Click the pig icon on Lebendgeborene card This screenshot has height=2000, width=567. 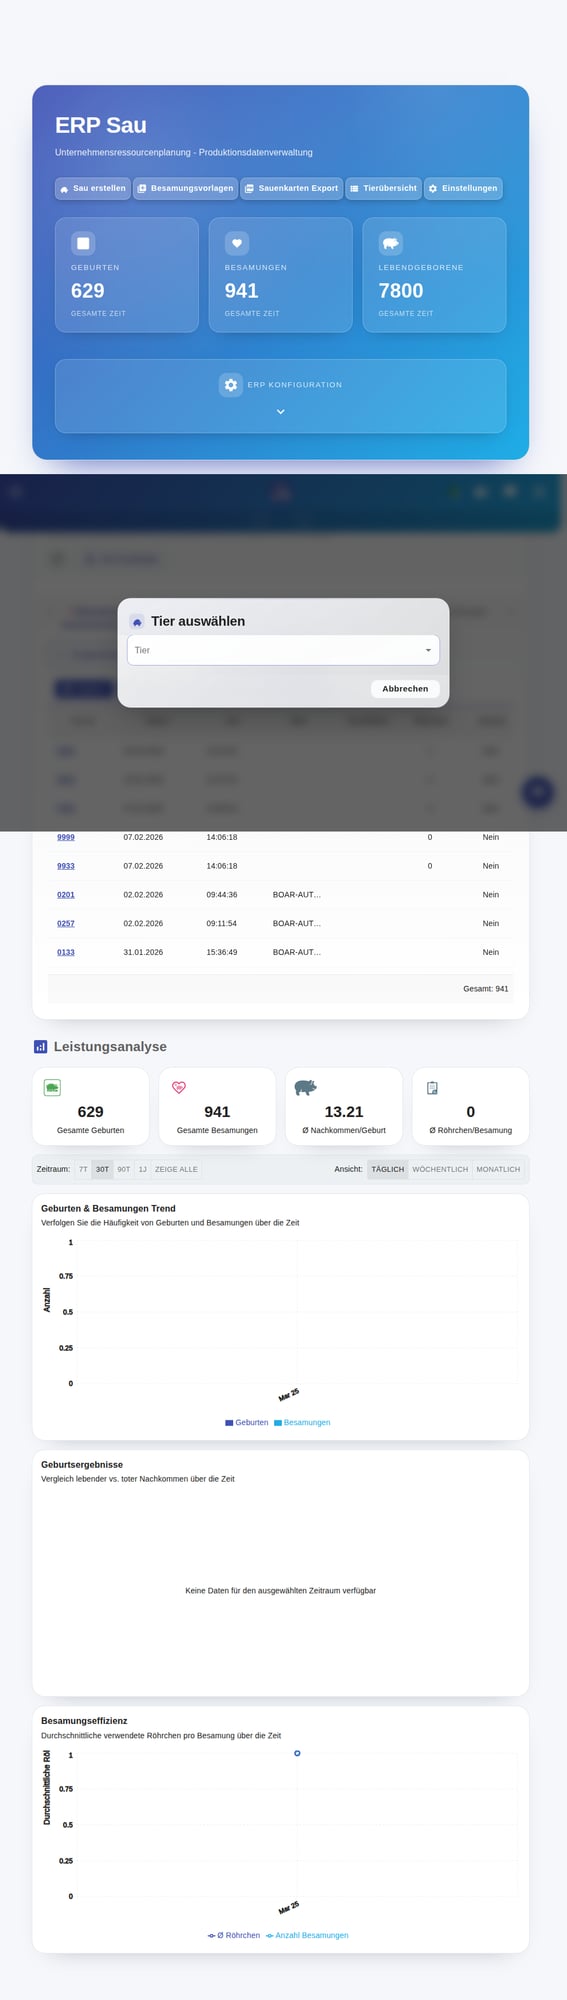click(x=391, y=243)
